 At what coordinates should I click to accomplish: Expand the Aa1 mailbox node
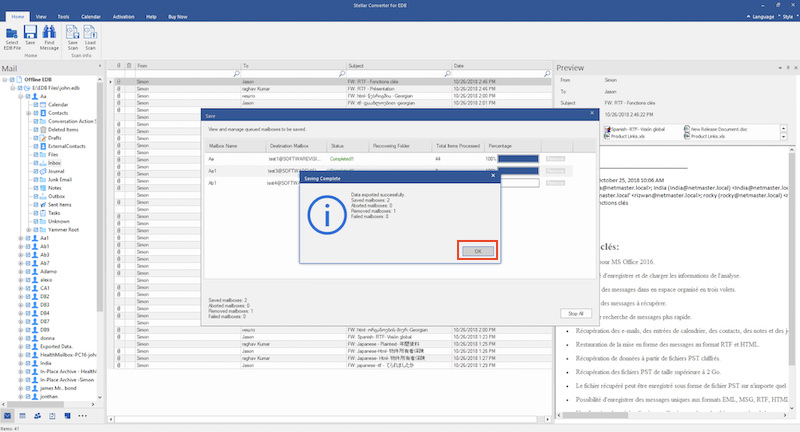pyautogui.click(x=21, y=238)
